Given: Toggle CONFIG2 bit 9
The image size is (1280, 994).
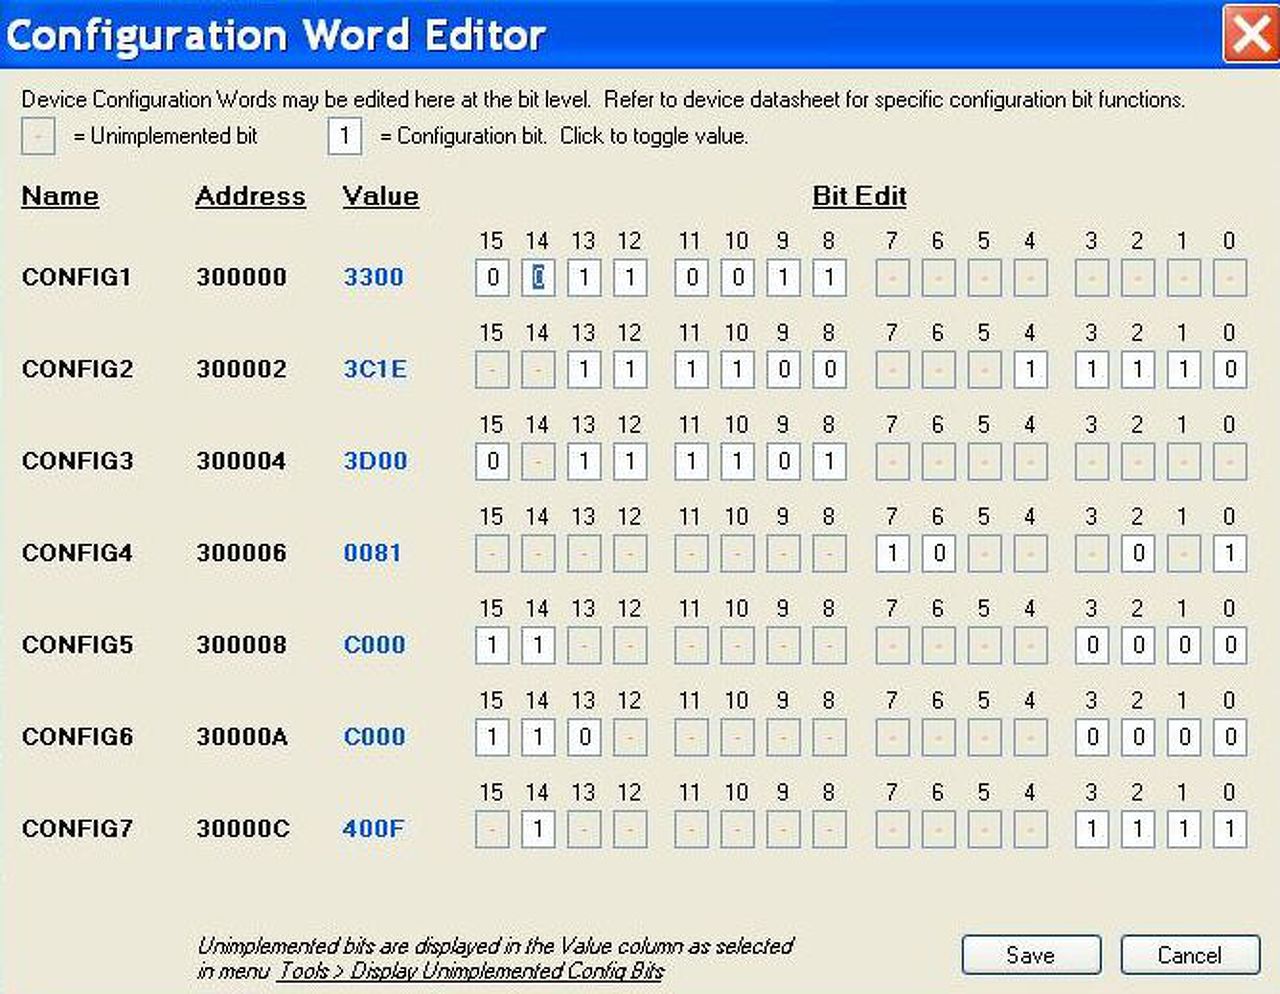Looking at the screenshot, I should (784, 369).
